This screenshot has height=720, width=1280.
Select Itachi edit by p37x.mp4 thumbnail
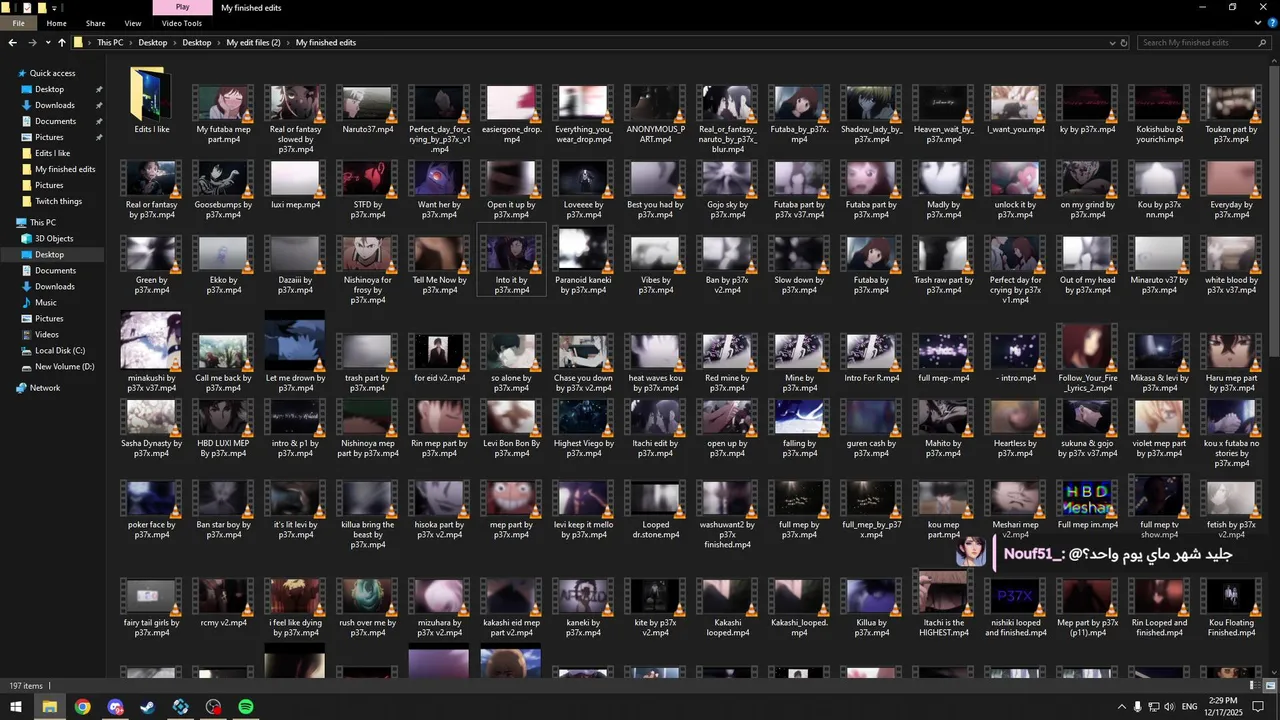(x=655, y=416)
